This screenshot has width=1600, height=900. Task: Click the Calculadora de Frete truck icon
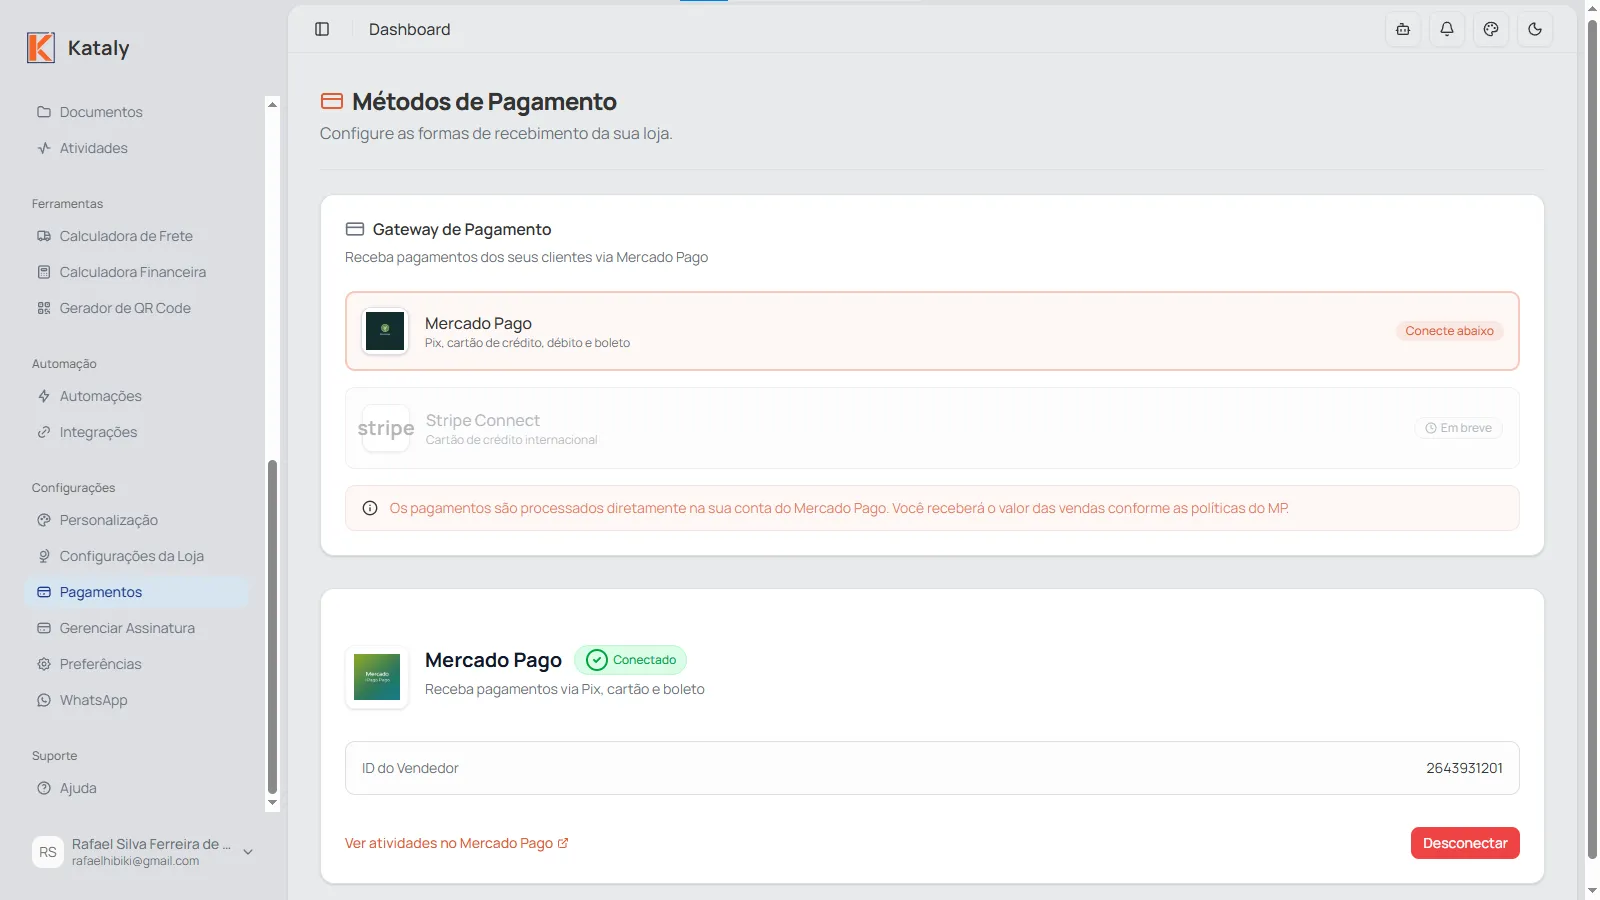44,236
